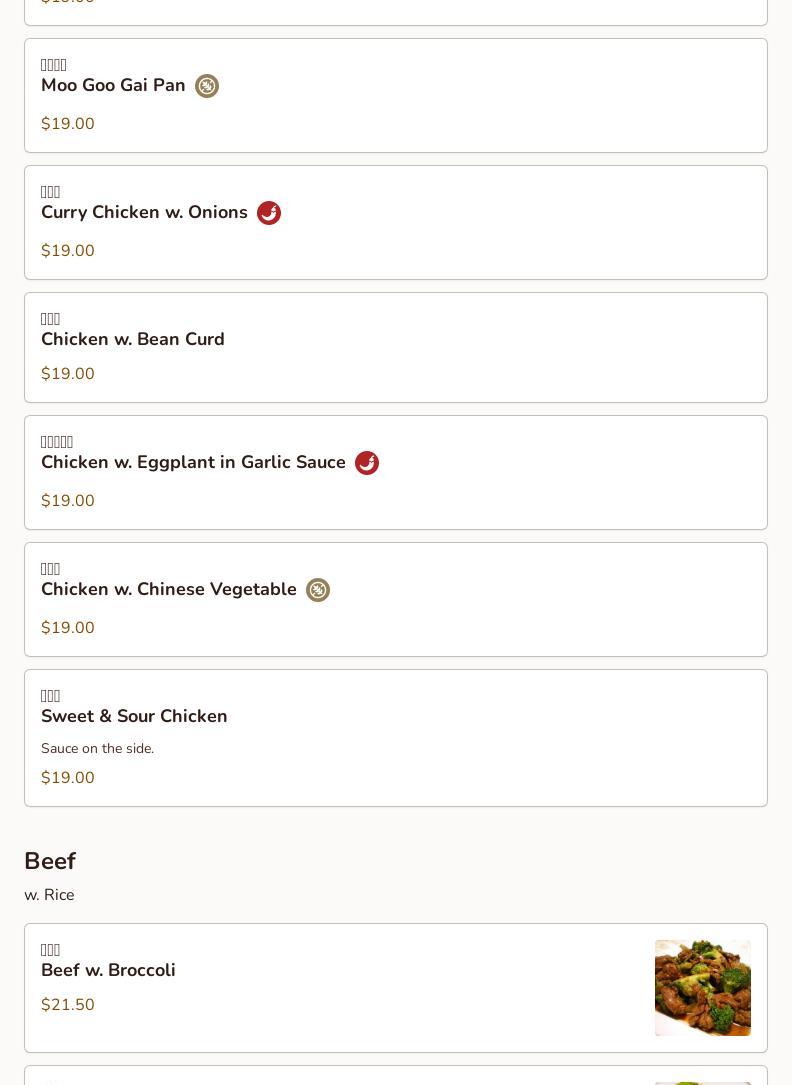Click the $19.00 price under Curry Chicken w. Onions

[x=68, y=251]
